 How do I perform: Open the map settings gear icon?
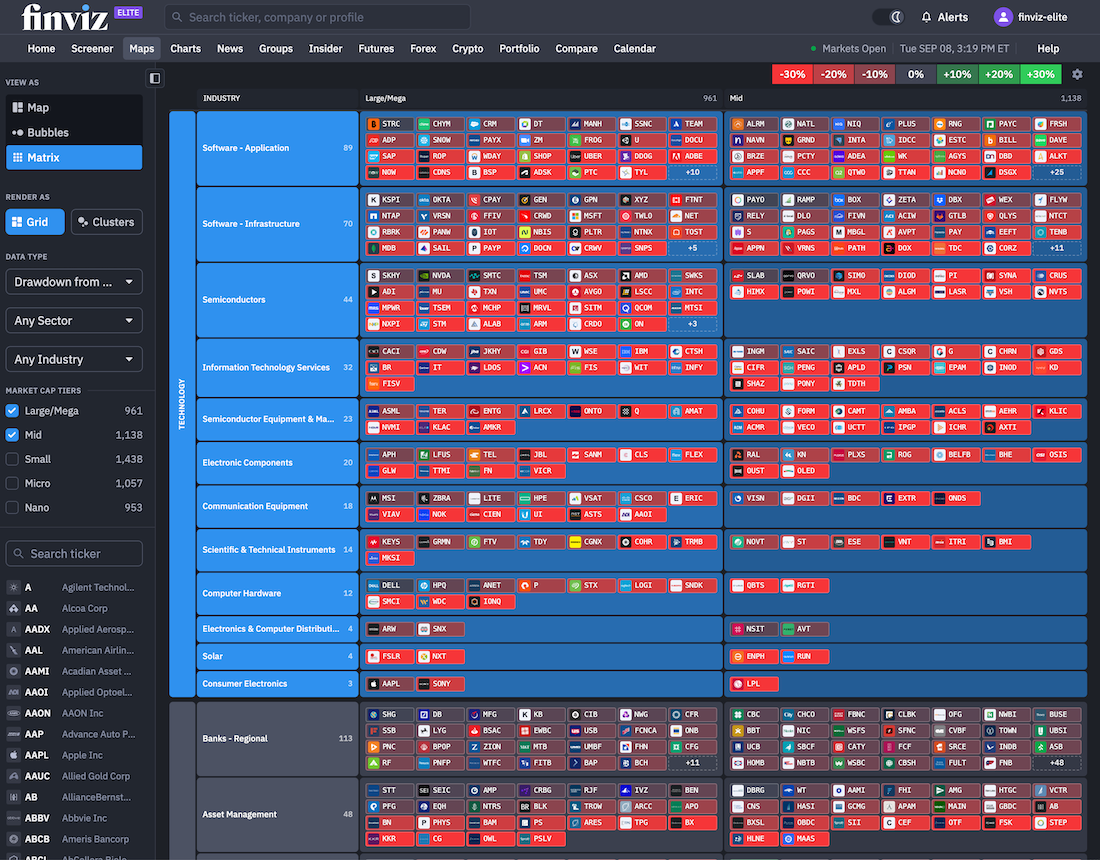click(x=1077, y=74)
